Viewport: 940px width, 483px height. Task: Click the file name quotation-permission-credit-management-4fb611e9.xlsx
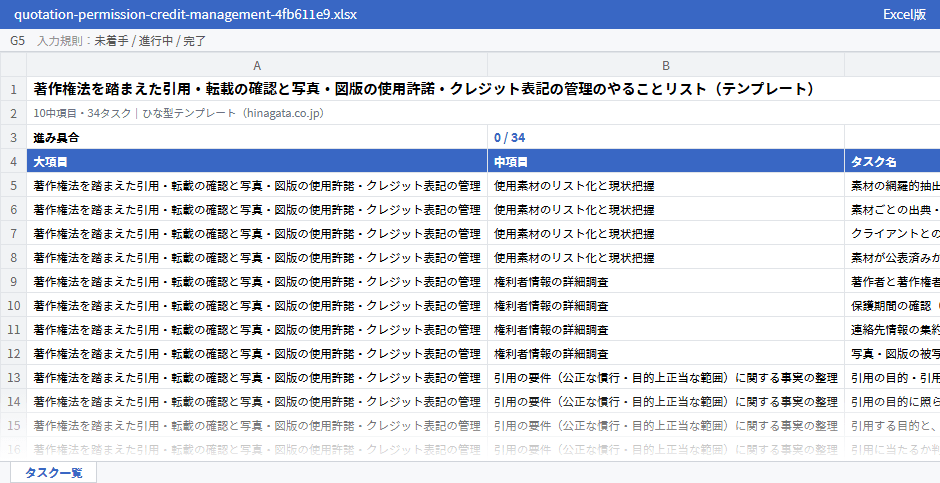[185, 14]
